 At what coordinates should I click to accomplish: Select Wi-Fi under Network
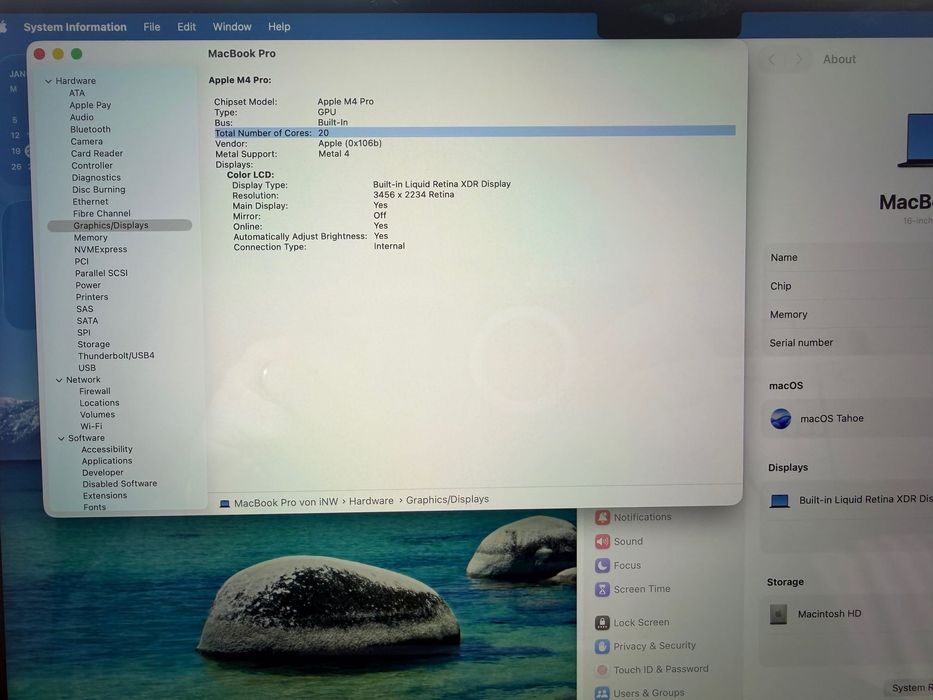pyautogui.click(x=91, y=426)
